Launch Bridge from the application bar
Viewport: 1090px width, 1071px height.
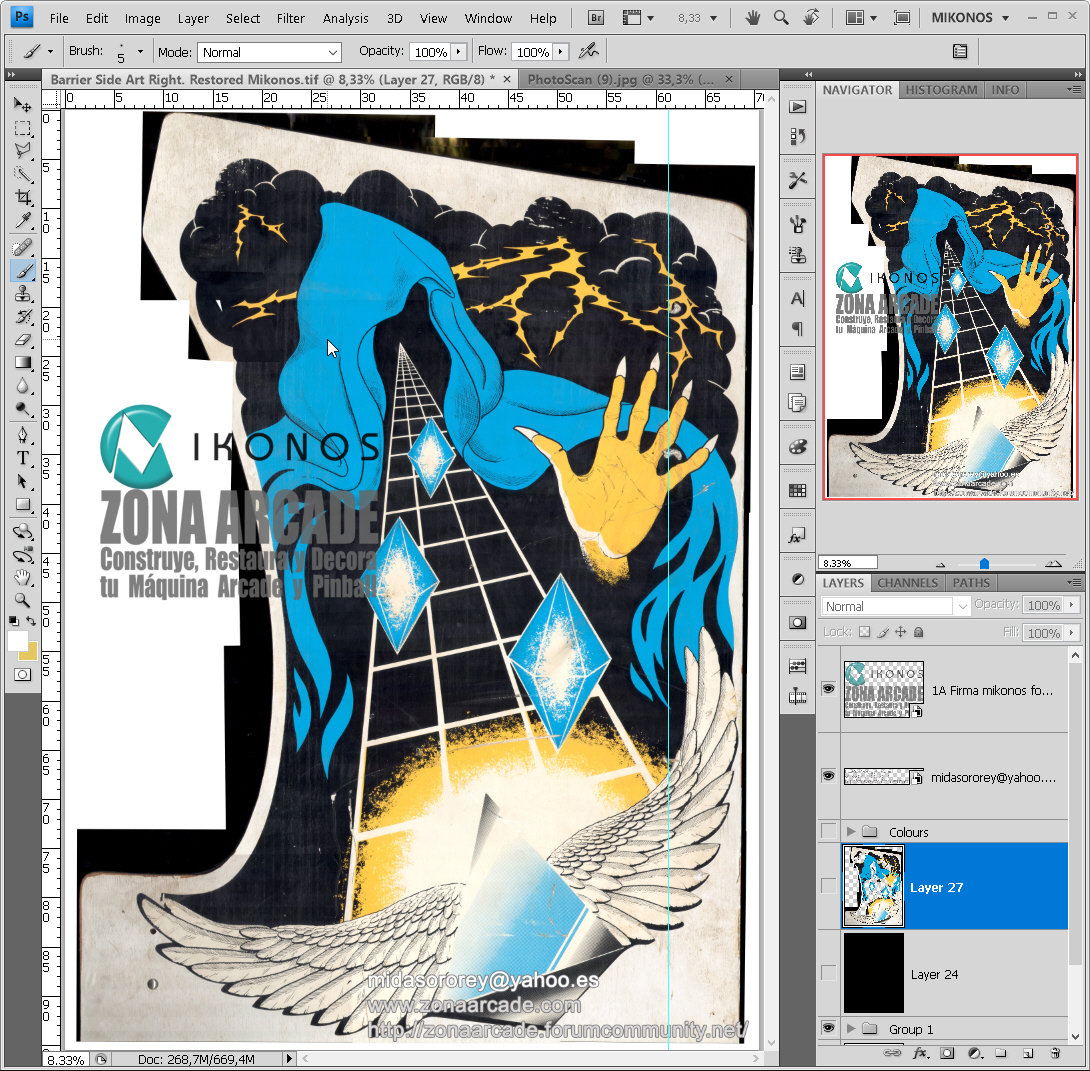(x=594, y=17)
